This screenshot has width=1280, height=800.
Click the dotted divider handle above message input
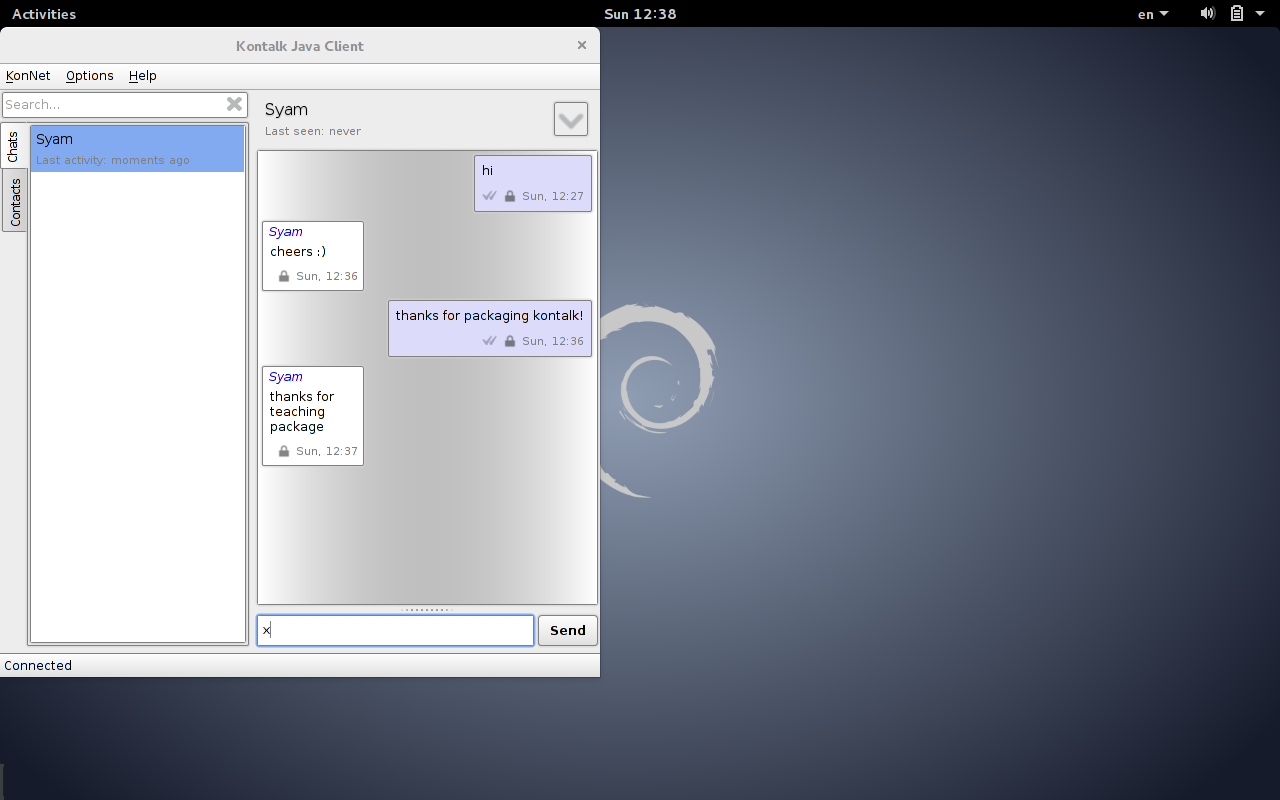(427, 609)
